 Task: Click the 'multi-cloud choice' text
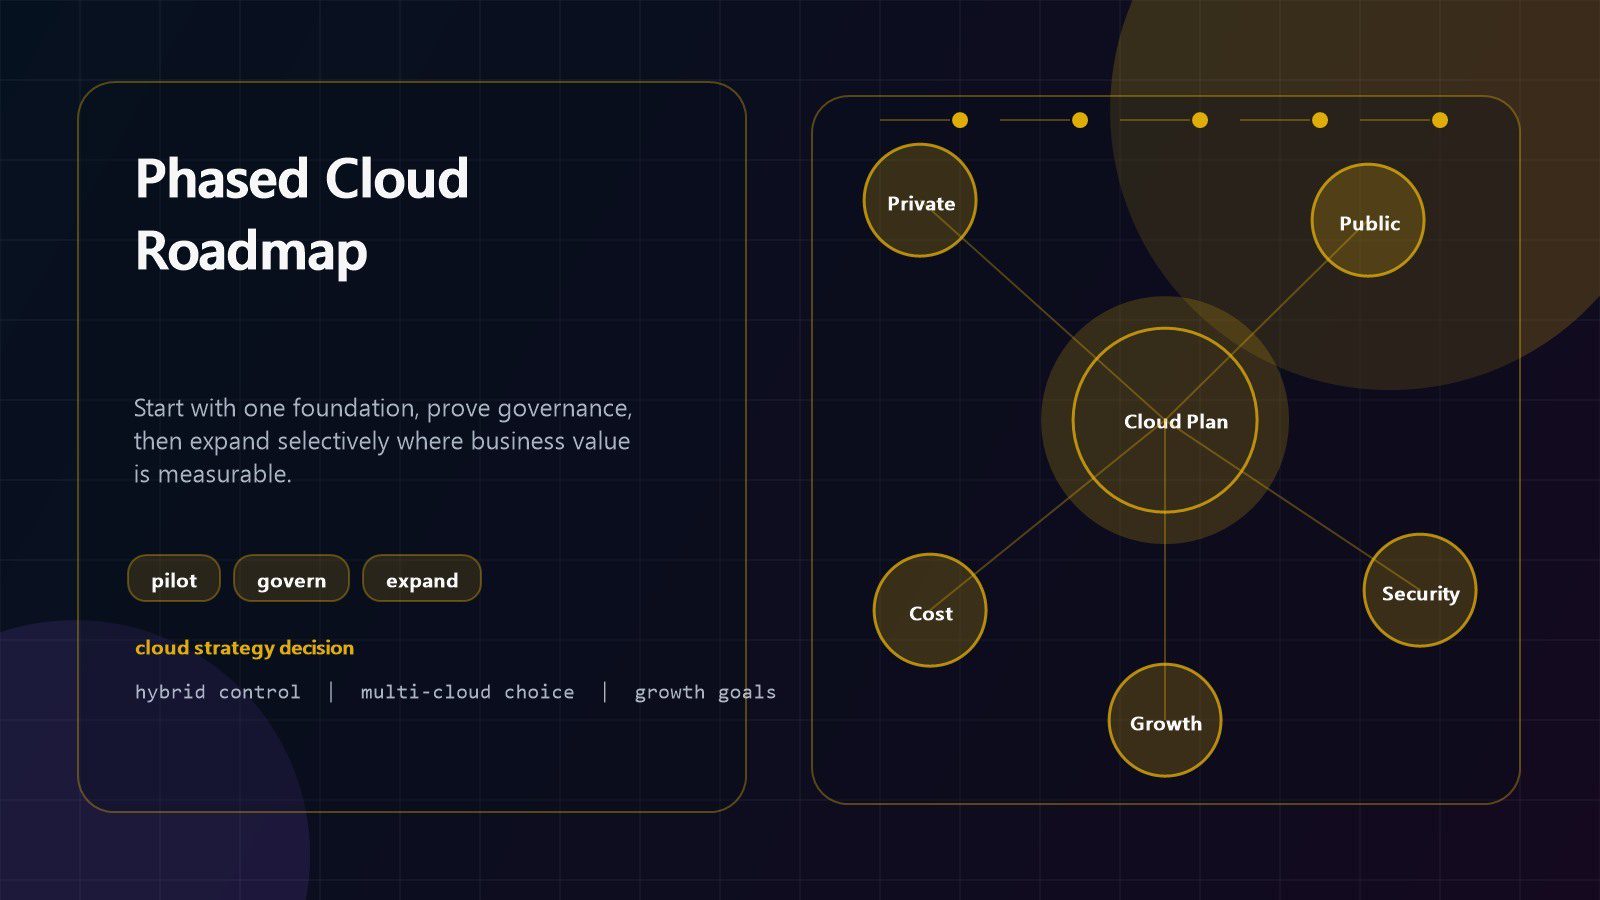pyautogui.click(x=468, y=692)
